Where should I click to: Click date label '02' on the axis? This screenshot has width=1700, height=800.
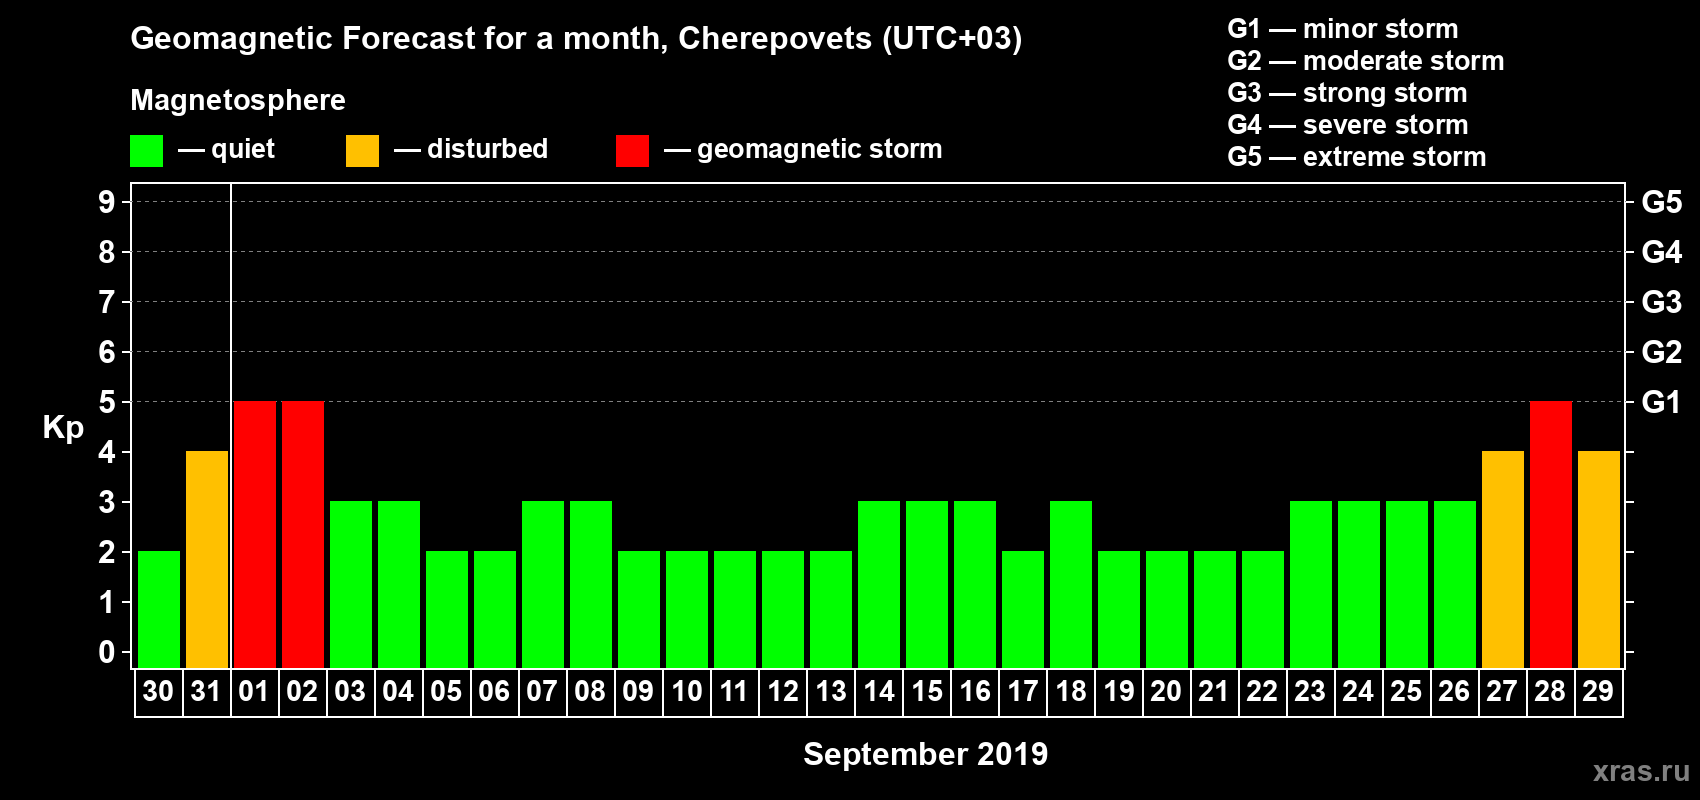[x=302, y=691]
